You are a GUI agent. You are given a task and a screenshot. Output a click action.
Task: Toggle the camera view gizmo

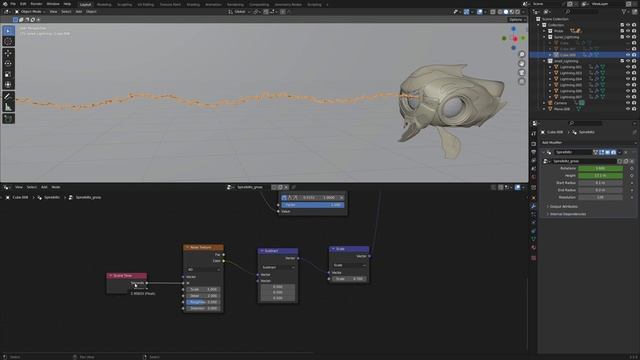click(522, 73)
